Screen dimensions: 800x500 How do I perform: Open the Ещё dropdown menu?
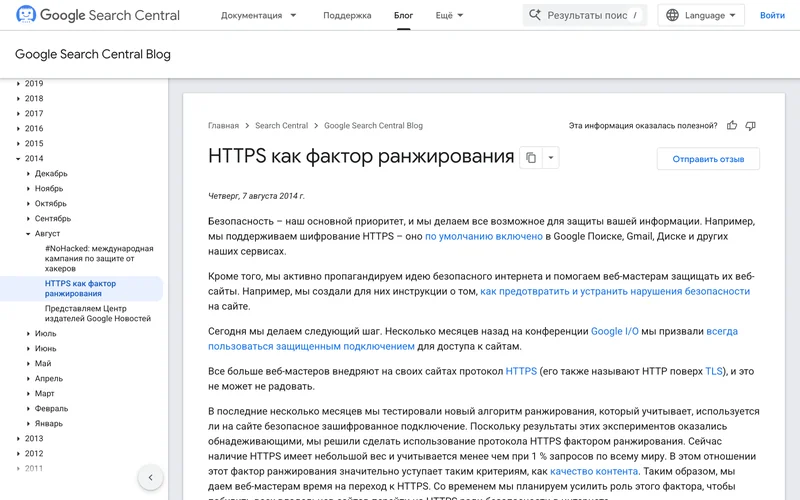tap(449, 15)
